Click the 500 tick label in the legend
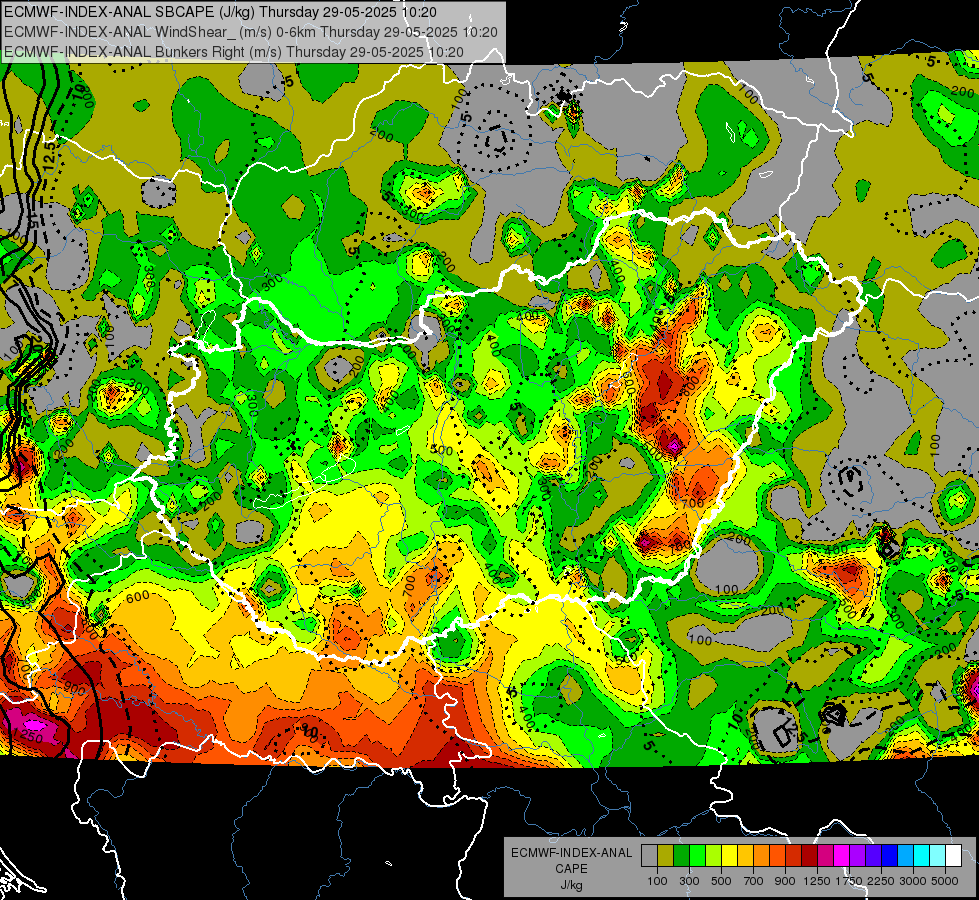 pyautogui.click(x=721, y=881)
